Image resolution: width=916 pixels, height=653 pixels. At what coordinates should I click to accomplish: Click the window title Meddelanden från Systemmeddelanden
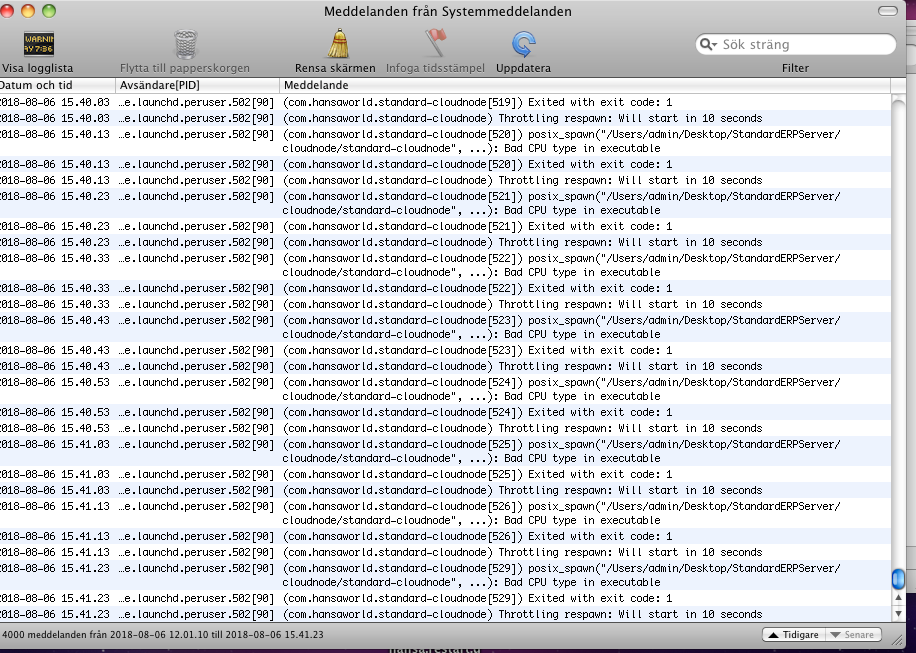(447, 11)
